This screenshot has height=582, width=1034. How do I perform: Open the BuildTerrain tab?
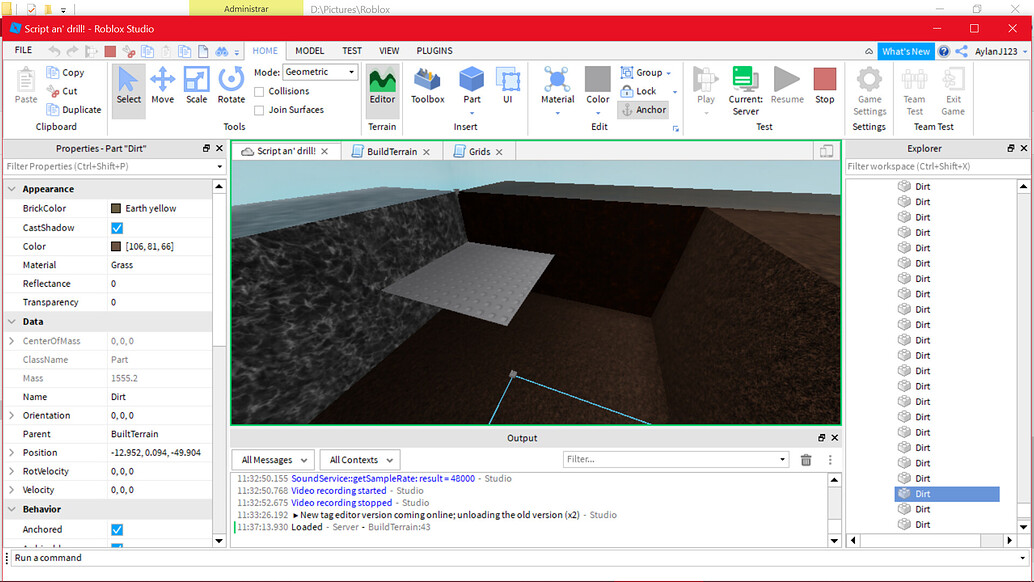[392, 151]
